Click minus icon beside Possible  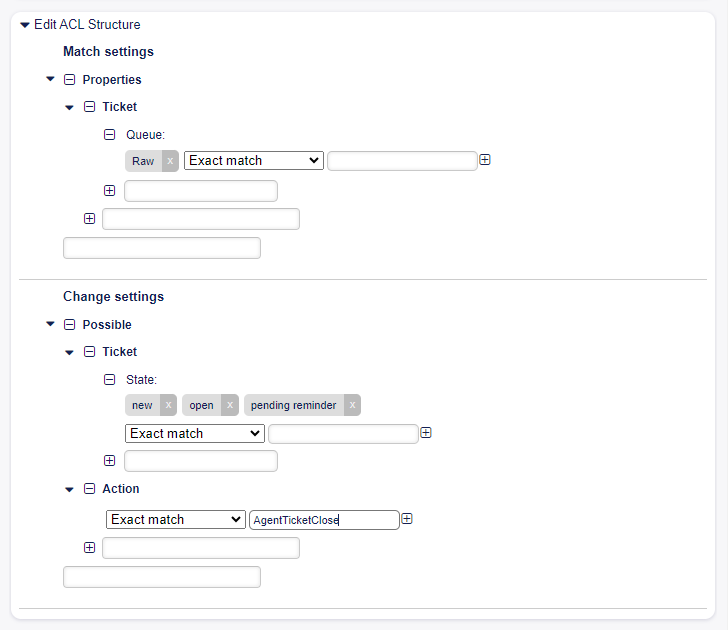(x=70, y=324)
